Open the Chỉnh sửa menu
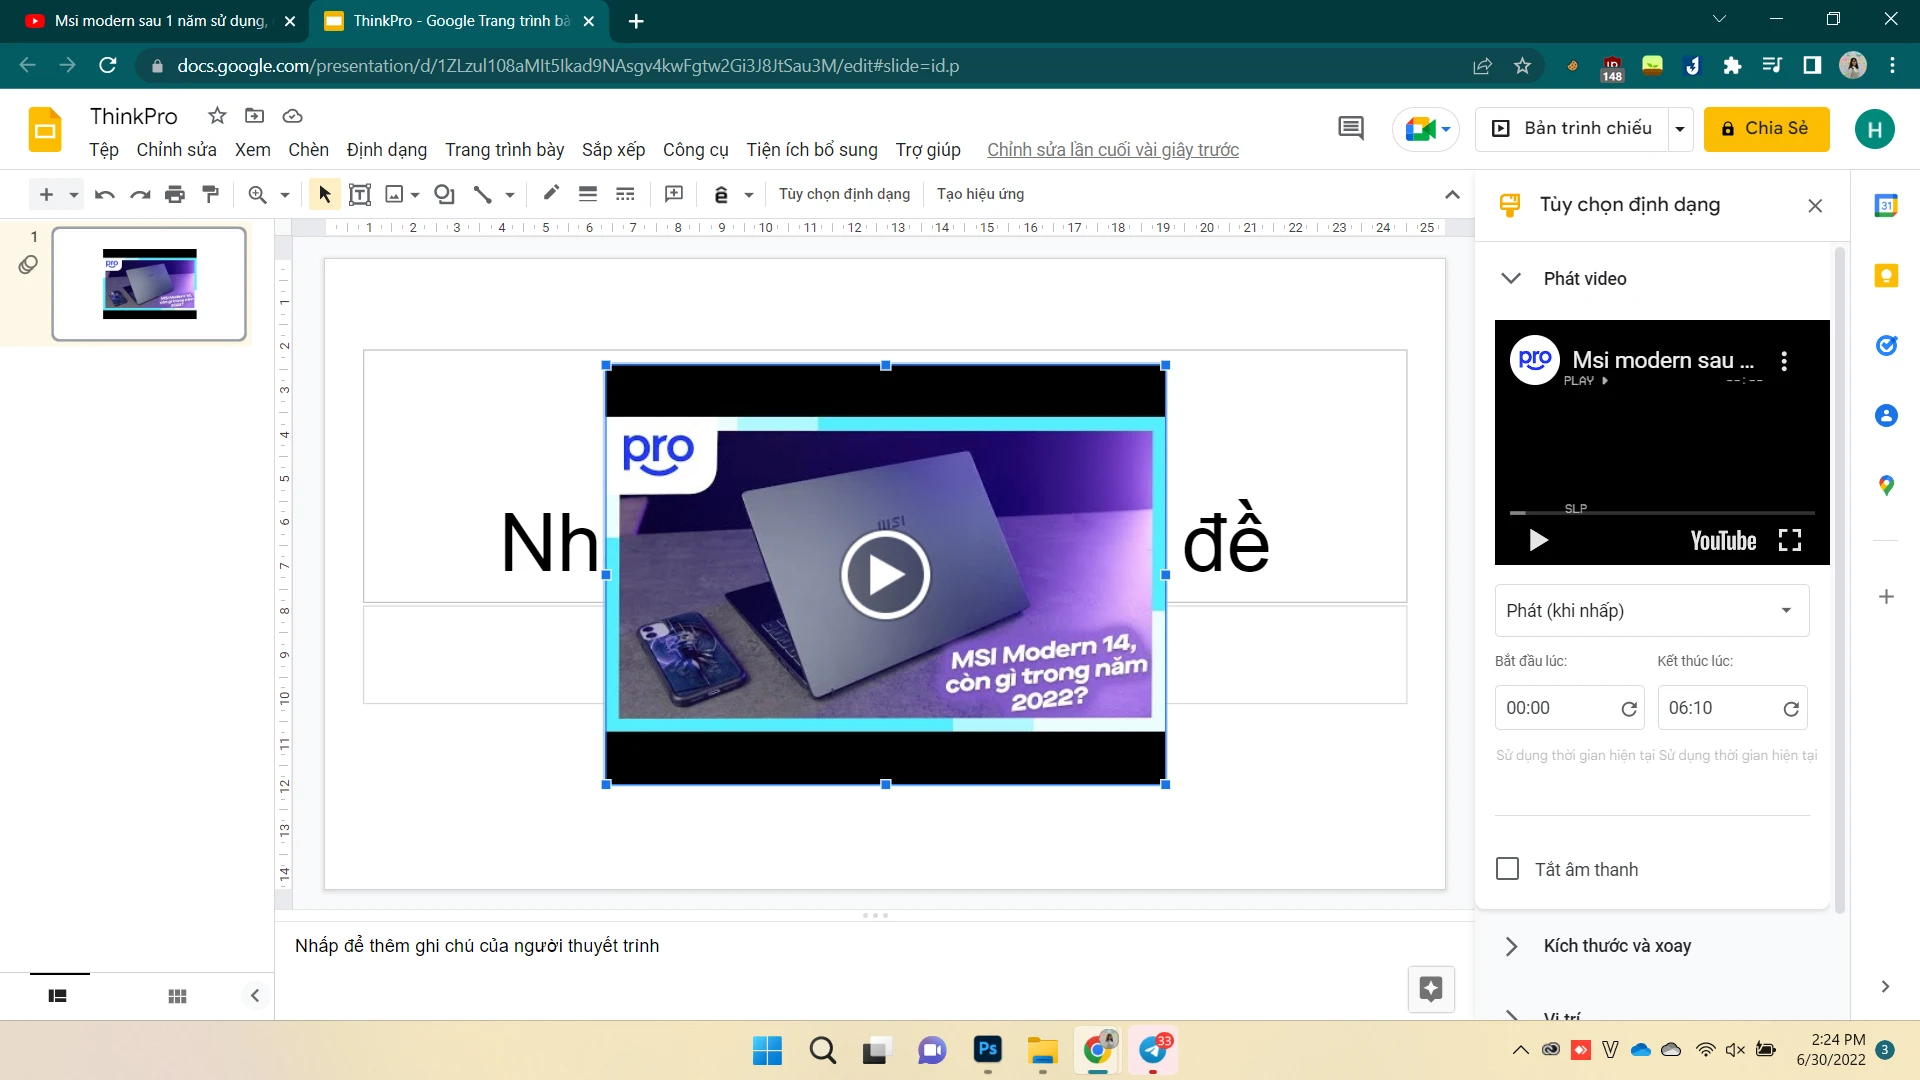 (176, 150)
